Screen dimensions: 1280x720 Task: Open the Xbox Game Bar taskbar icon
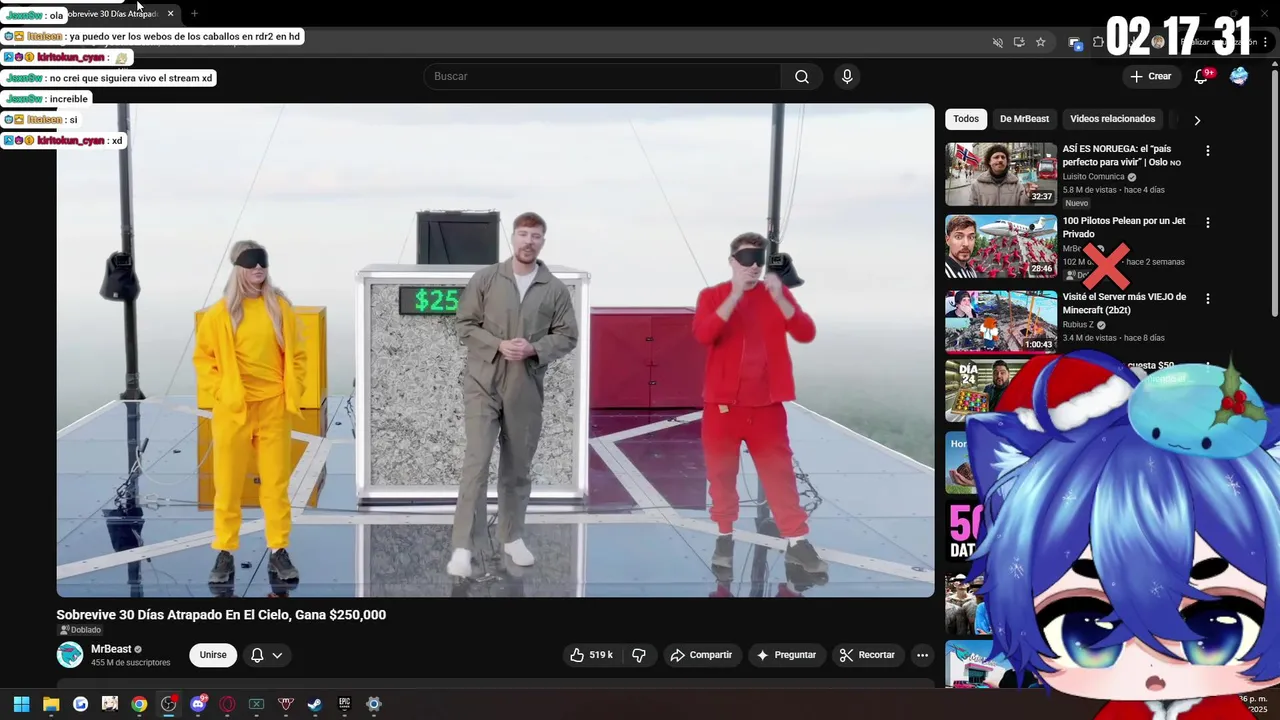click(256, 704)
